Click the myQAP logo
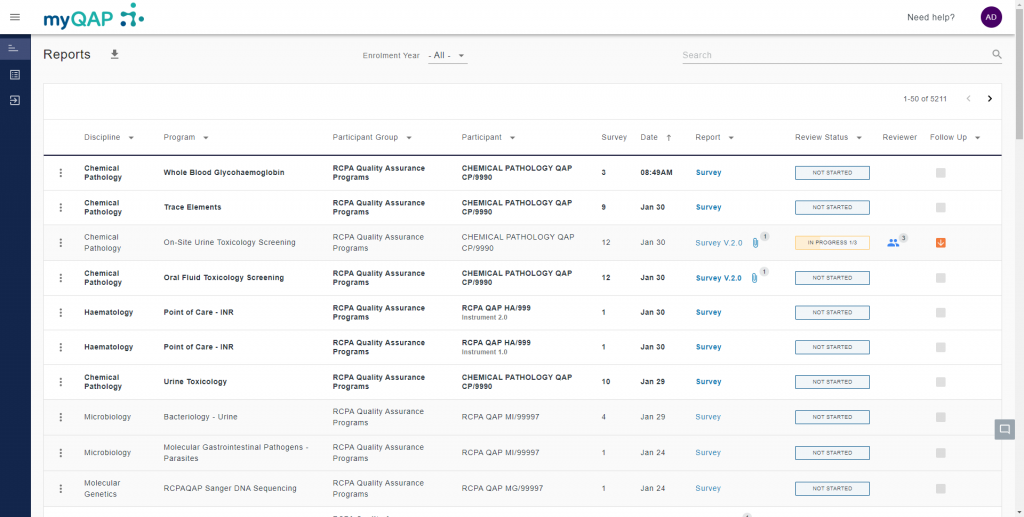 (93, 16)
